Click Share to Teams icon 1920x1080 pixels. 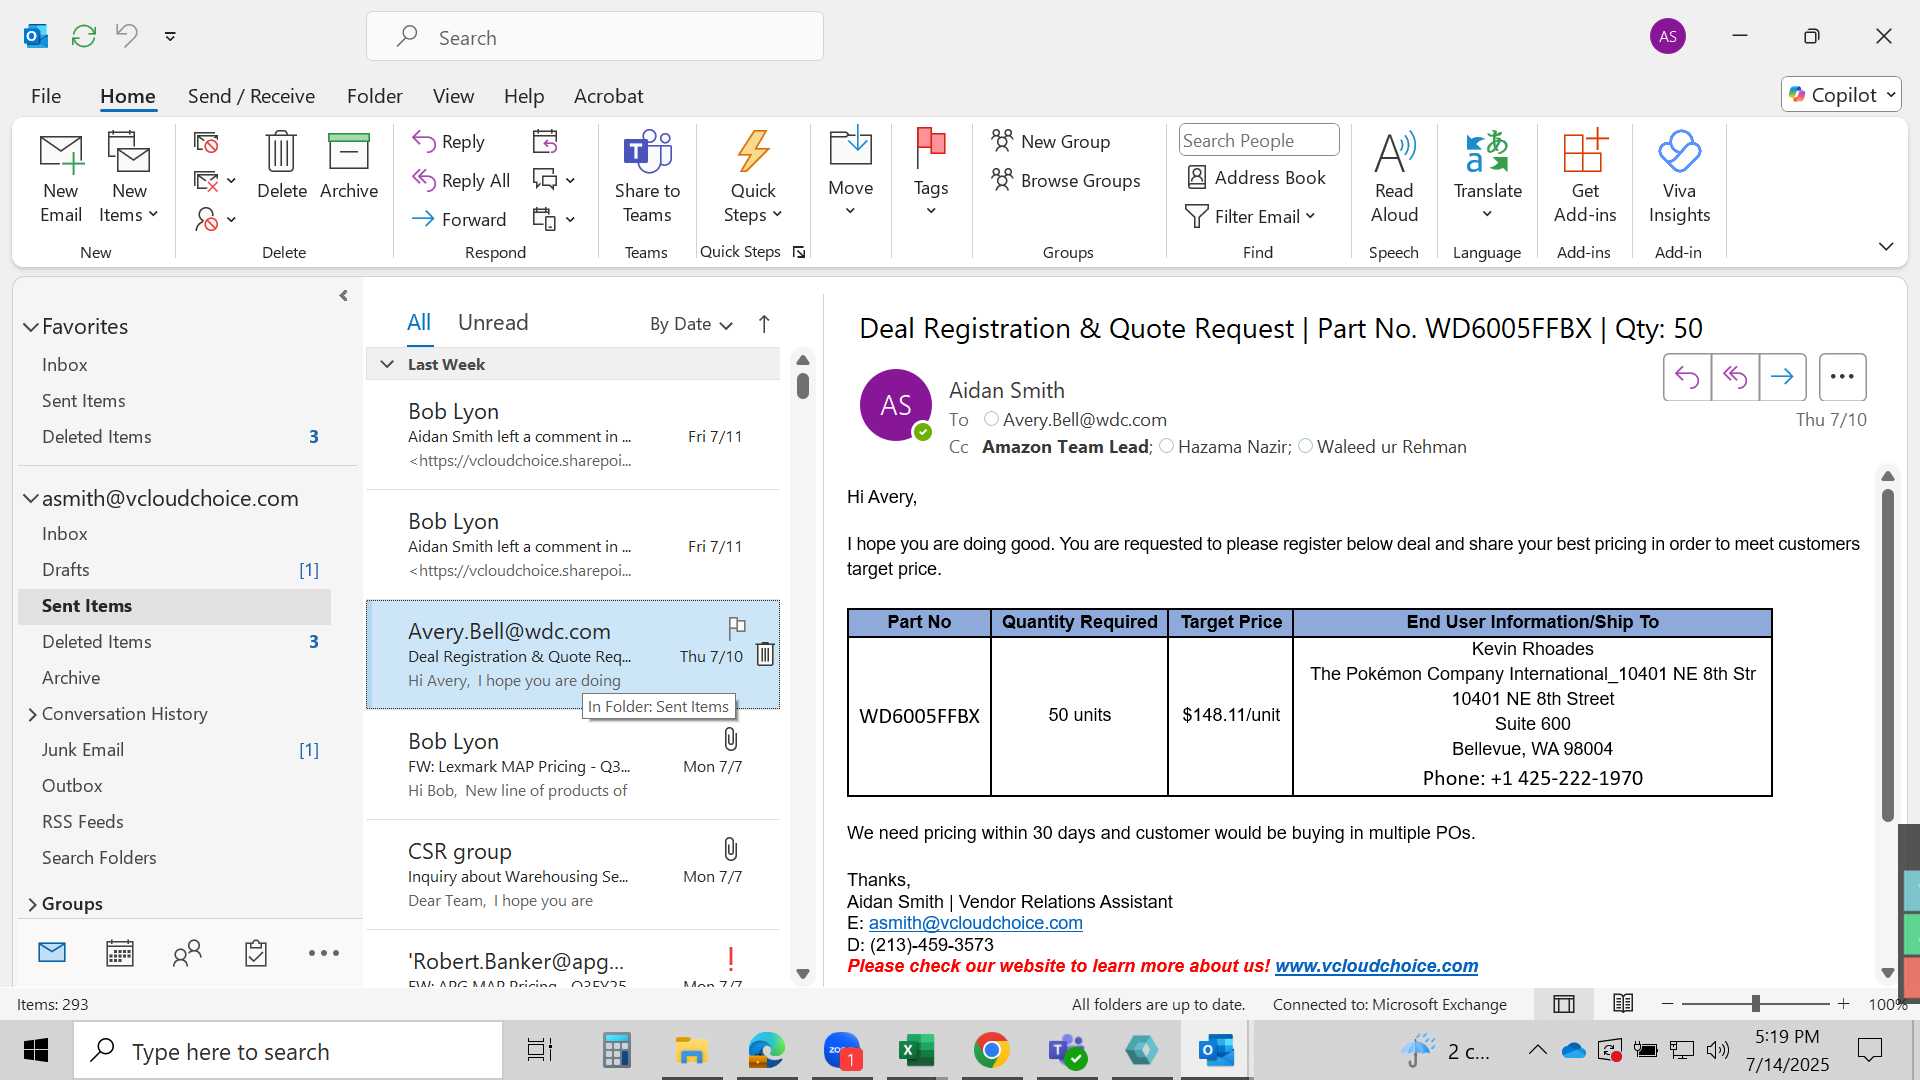(647, 178)
